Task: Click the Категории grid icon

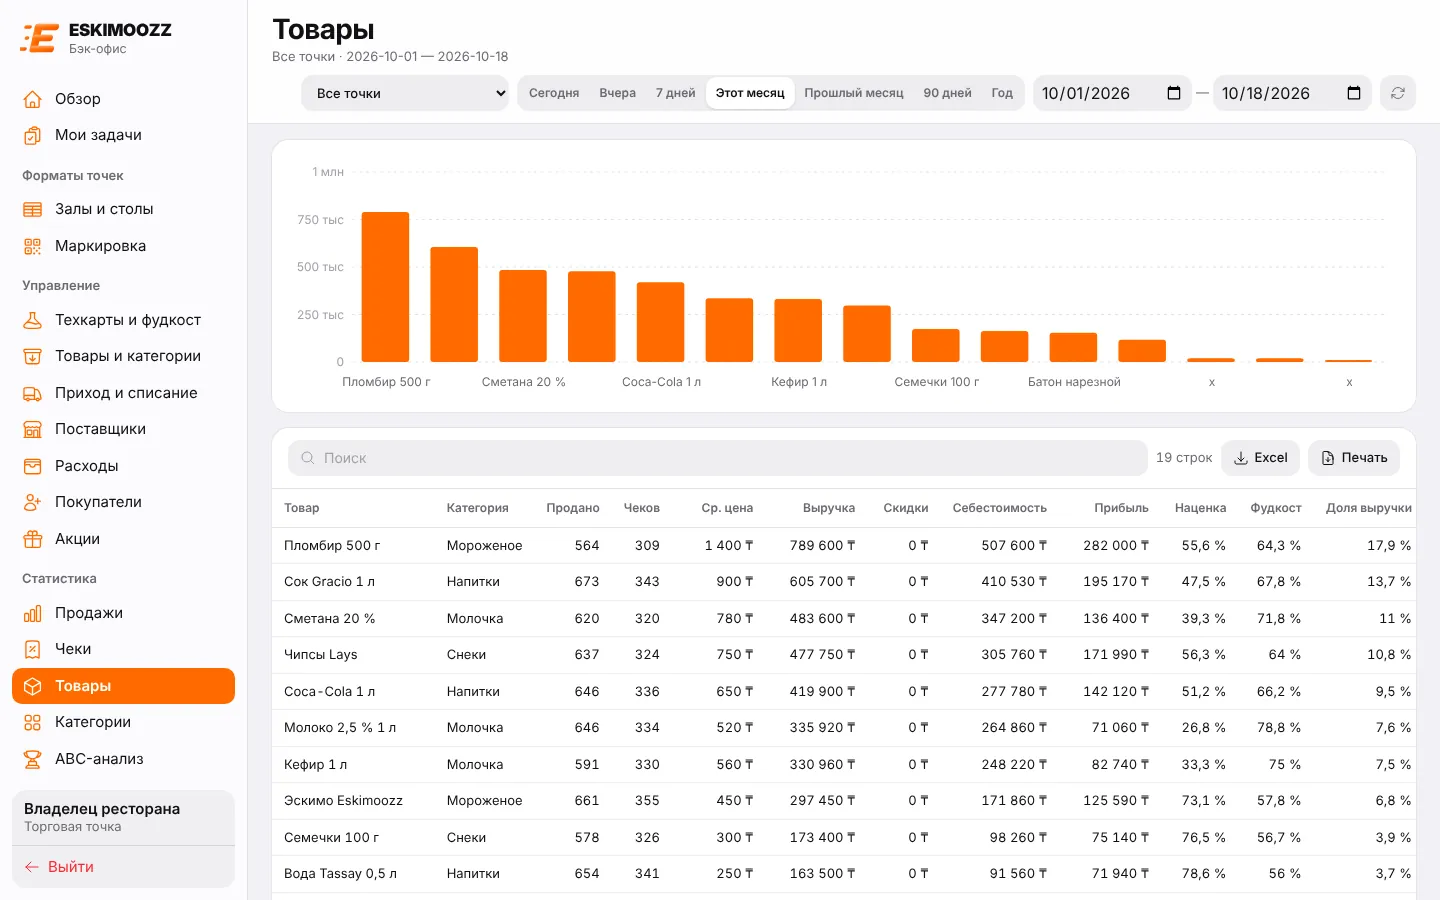Action: pos(33,722)
